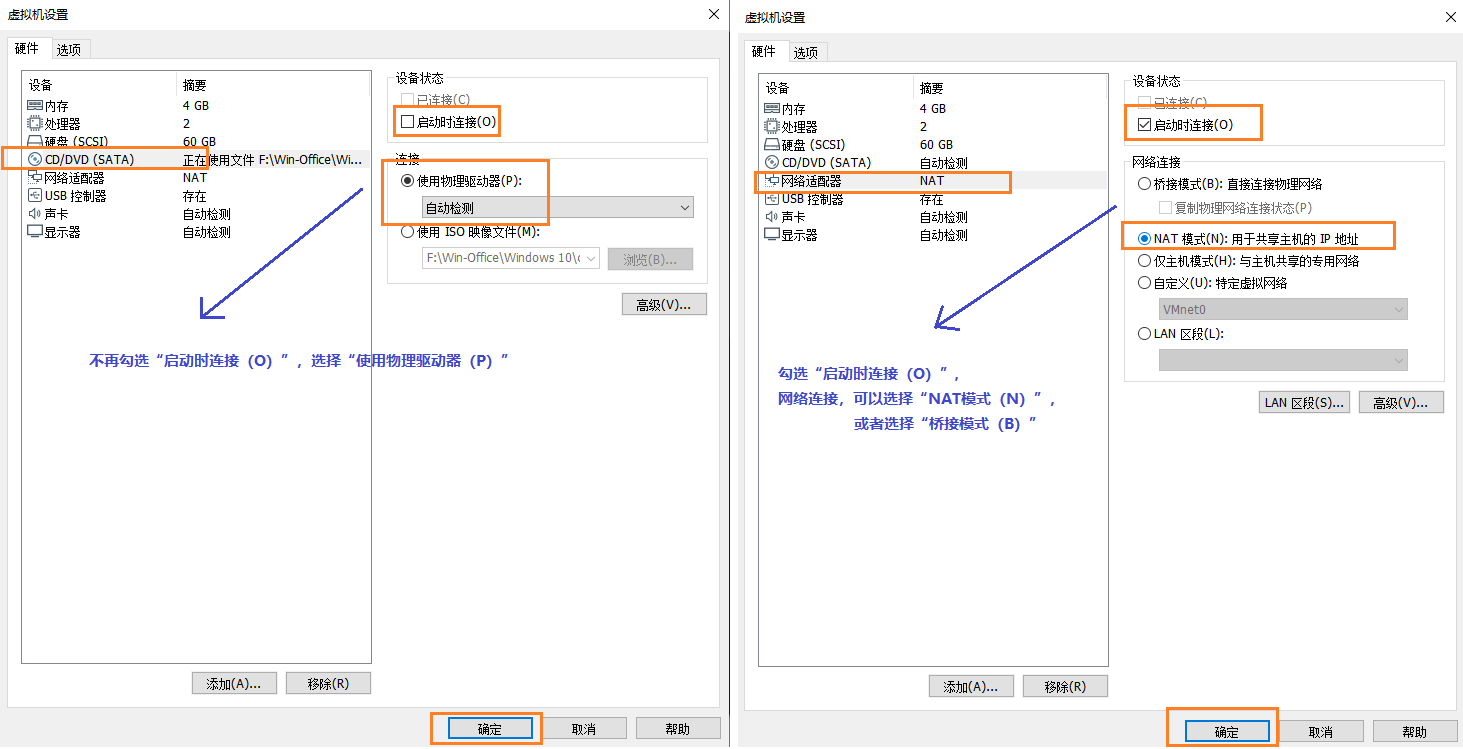Image resolution: width=1463 pixels, height=749 pixels.
Task: Click the display icon in left window
Action: click(x=35, y=231)
